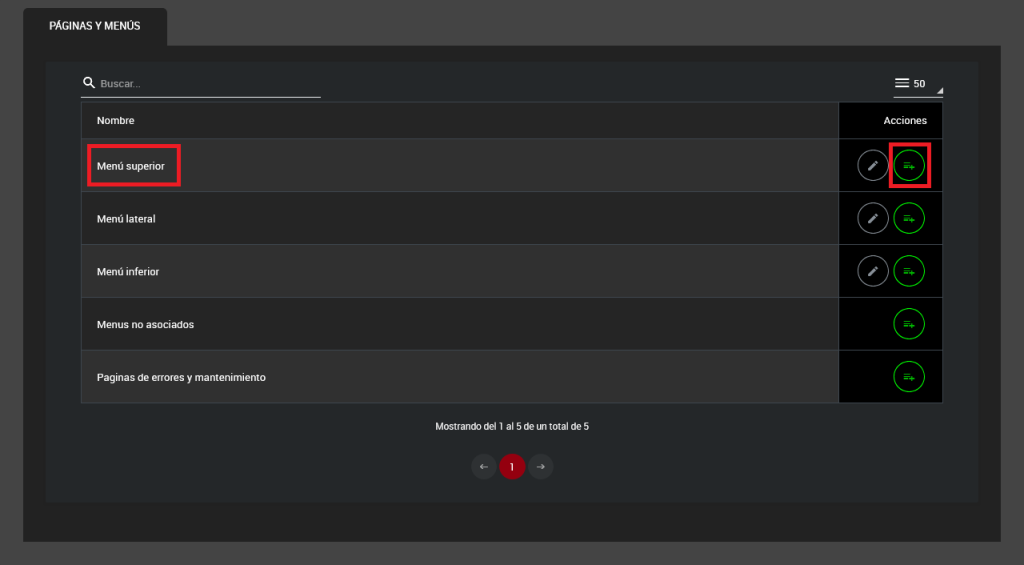This screenshot has width=1024, height=565.
Task: Focus the Buscar search field
Action: point(208,84)
